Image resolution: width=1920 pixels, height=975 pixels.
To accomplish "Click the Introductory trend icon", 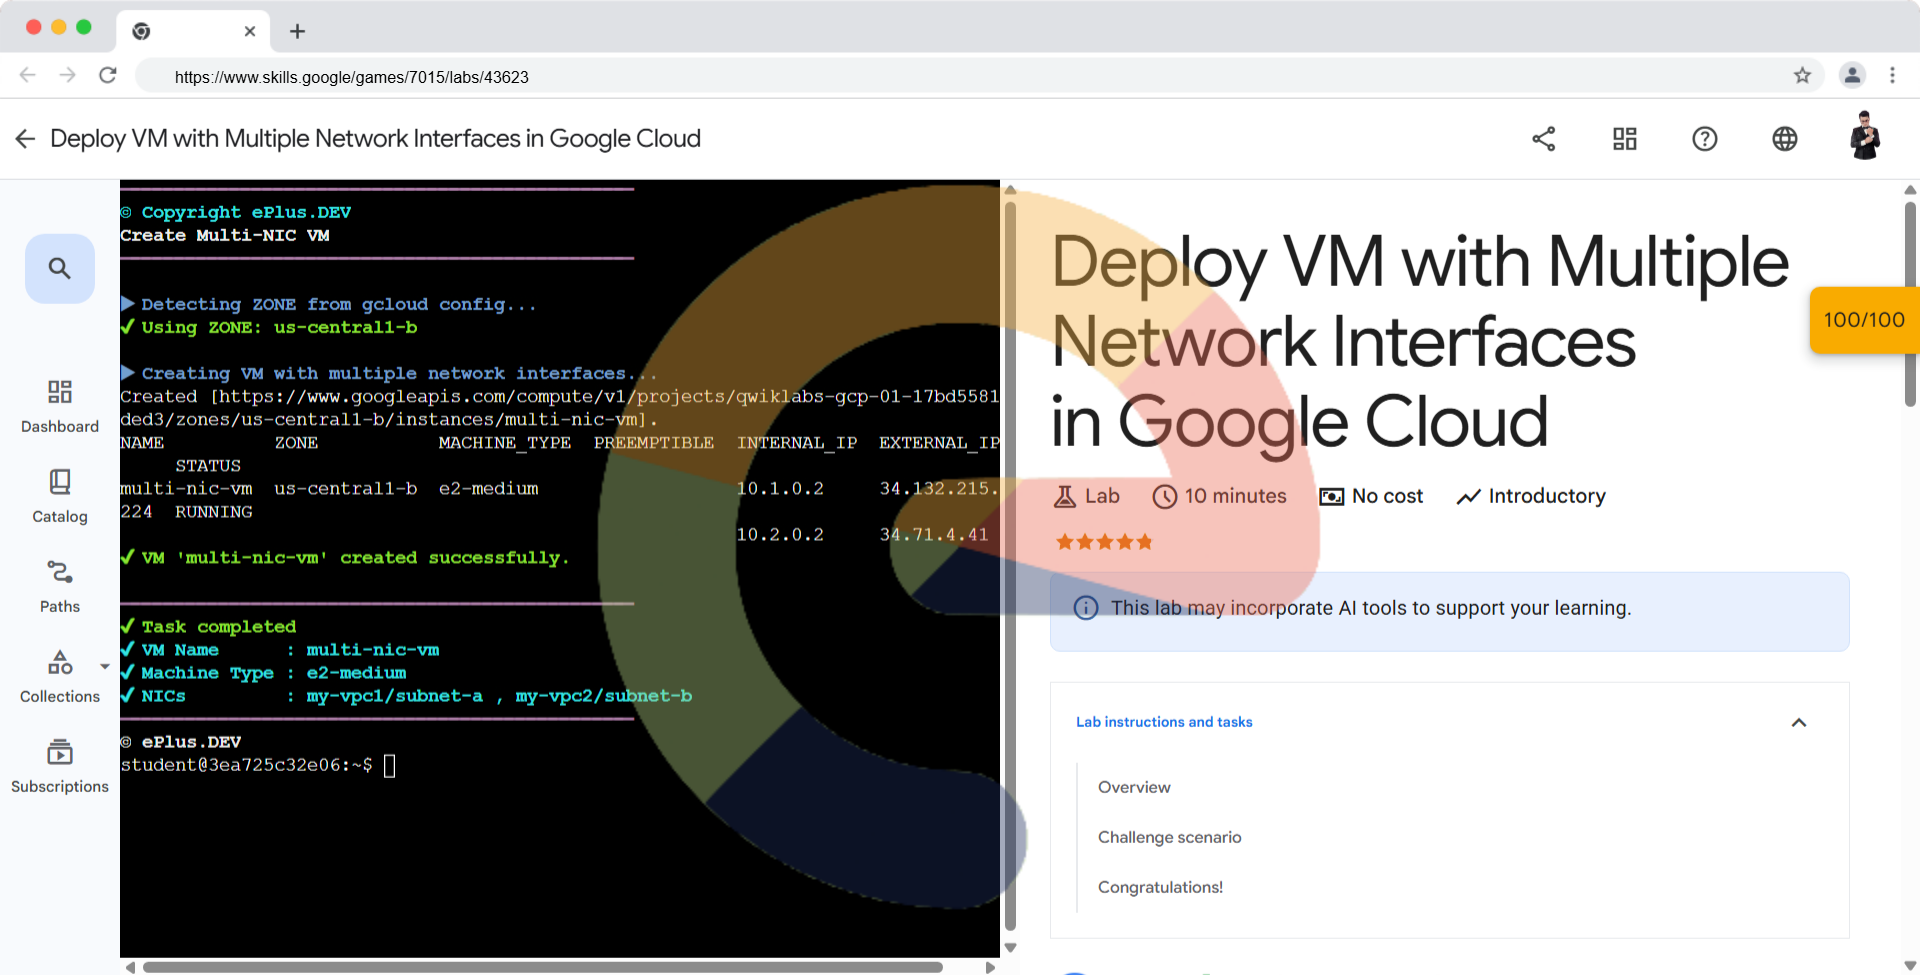I will click(x=1468, y=496).
